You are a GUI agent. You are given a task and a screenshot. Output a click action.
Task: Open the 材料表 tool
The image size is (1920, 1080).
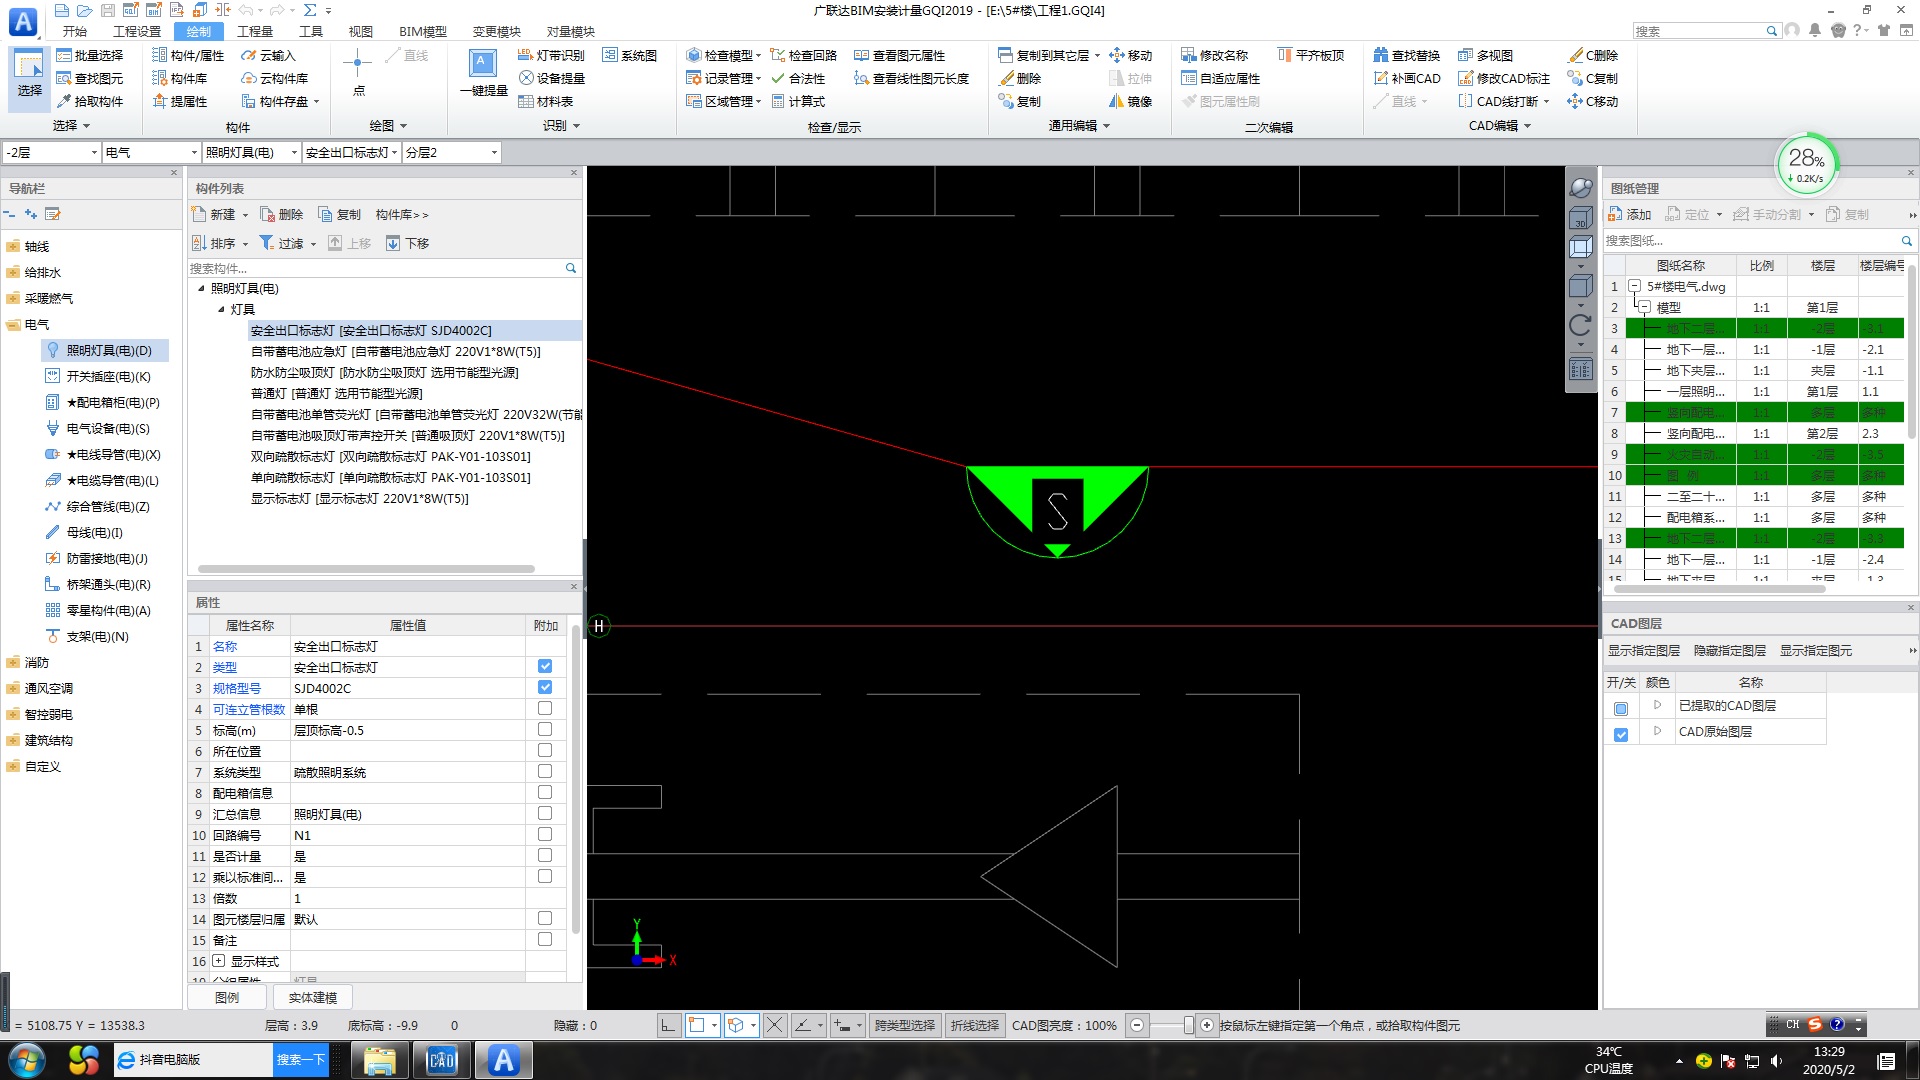pyautogui.click(x=545, y=101)
